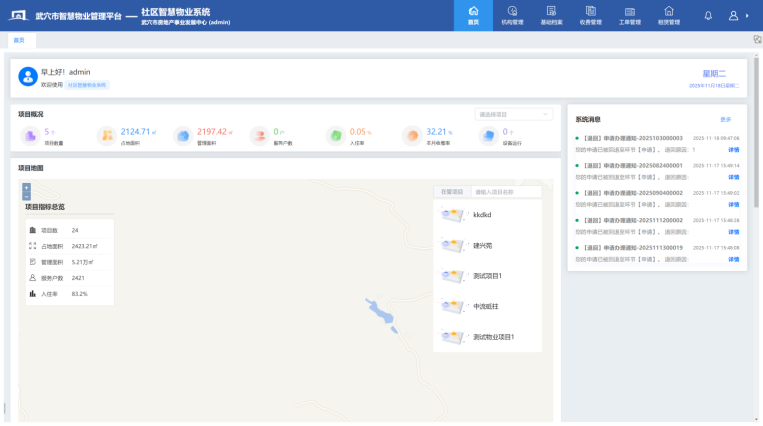
Task: Open 详情 for notice 2025111300019
Action: (733, 260)
